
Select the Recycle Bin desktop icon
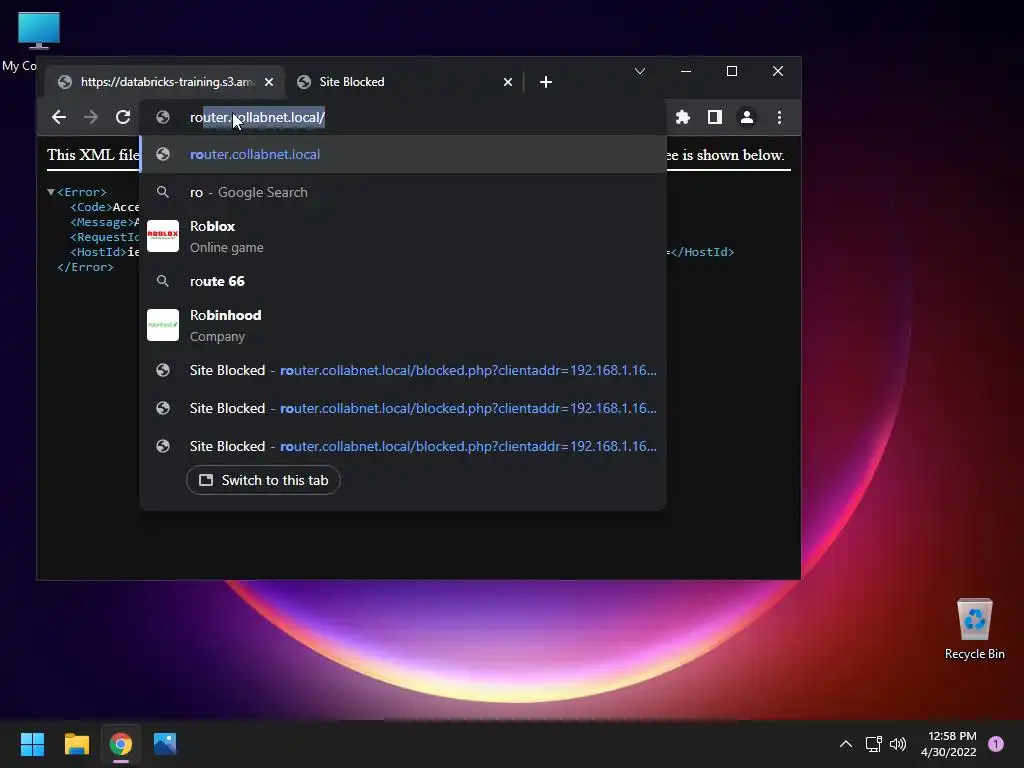pyautogui.click(x=974, y=629)
